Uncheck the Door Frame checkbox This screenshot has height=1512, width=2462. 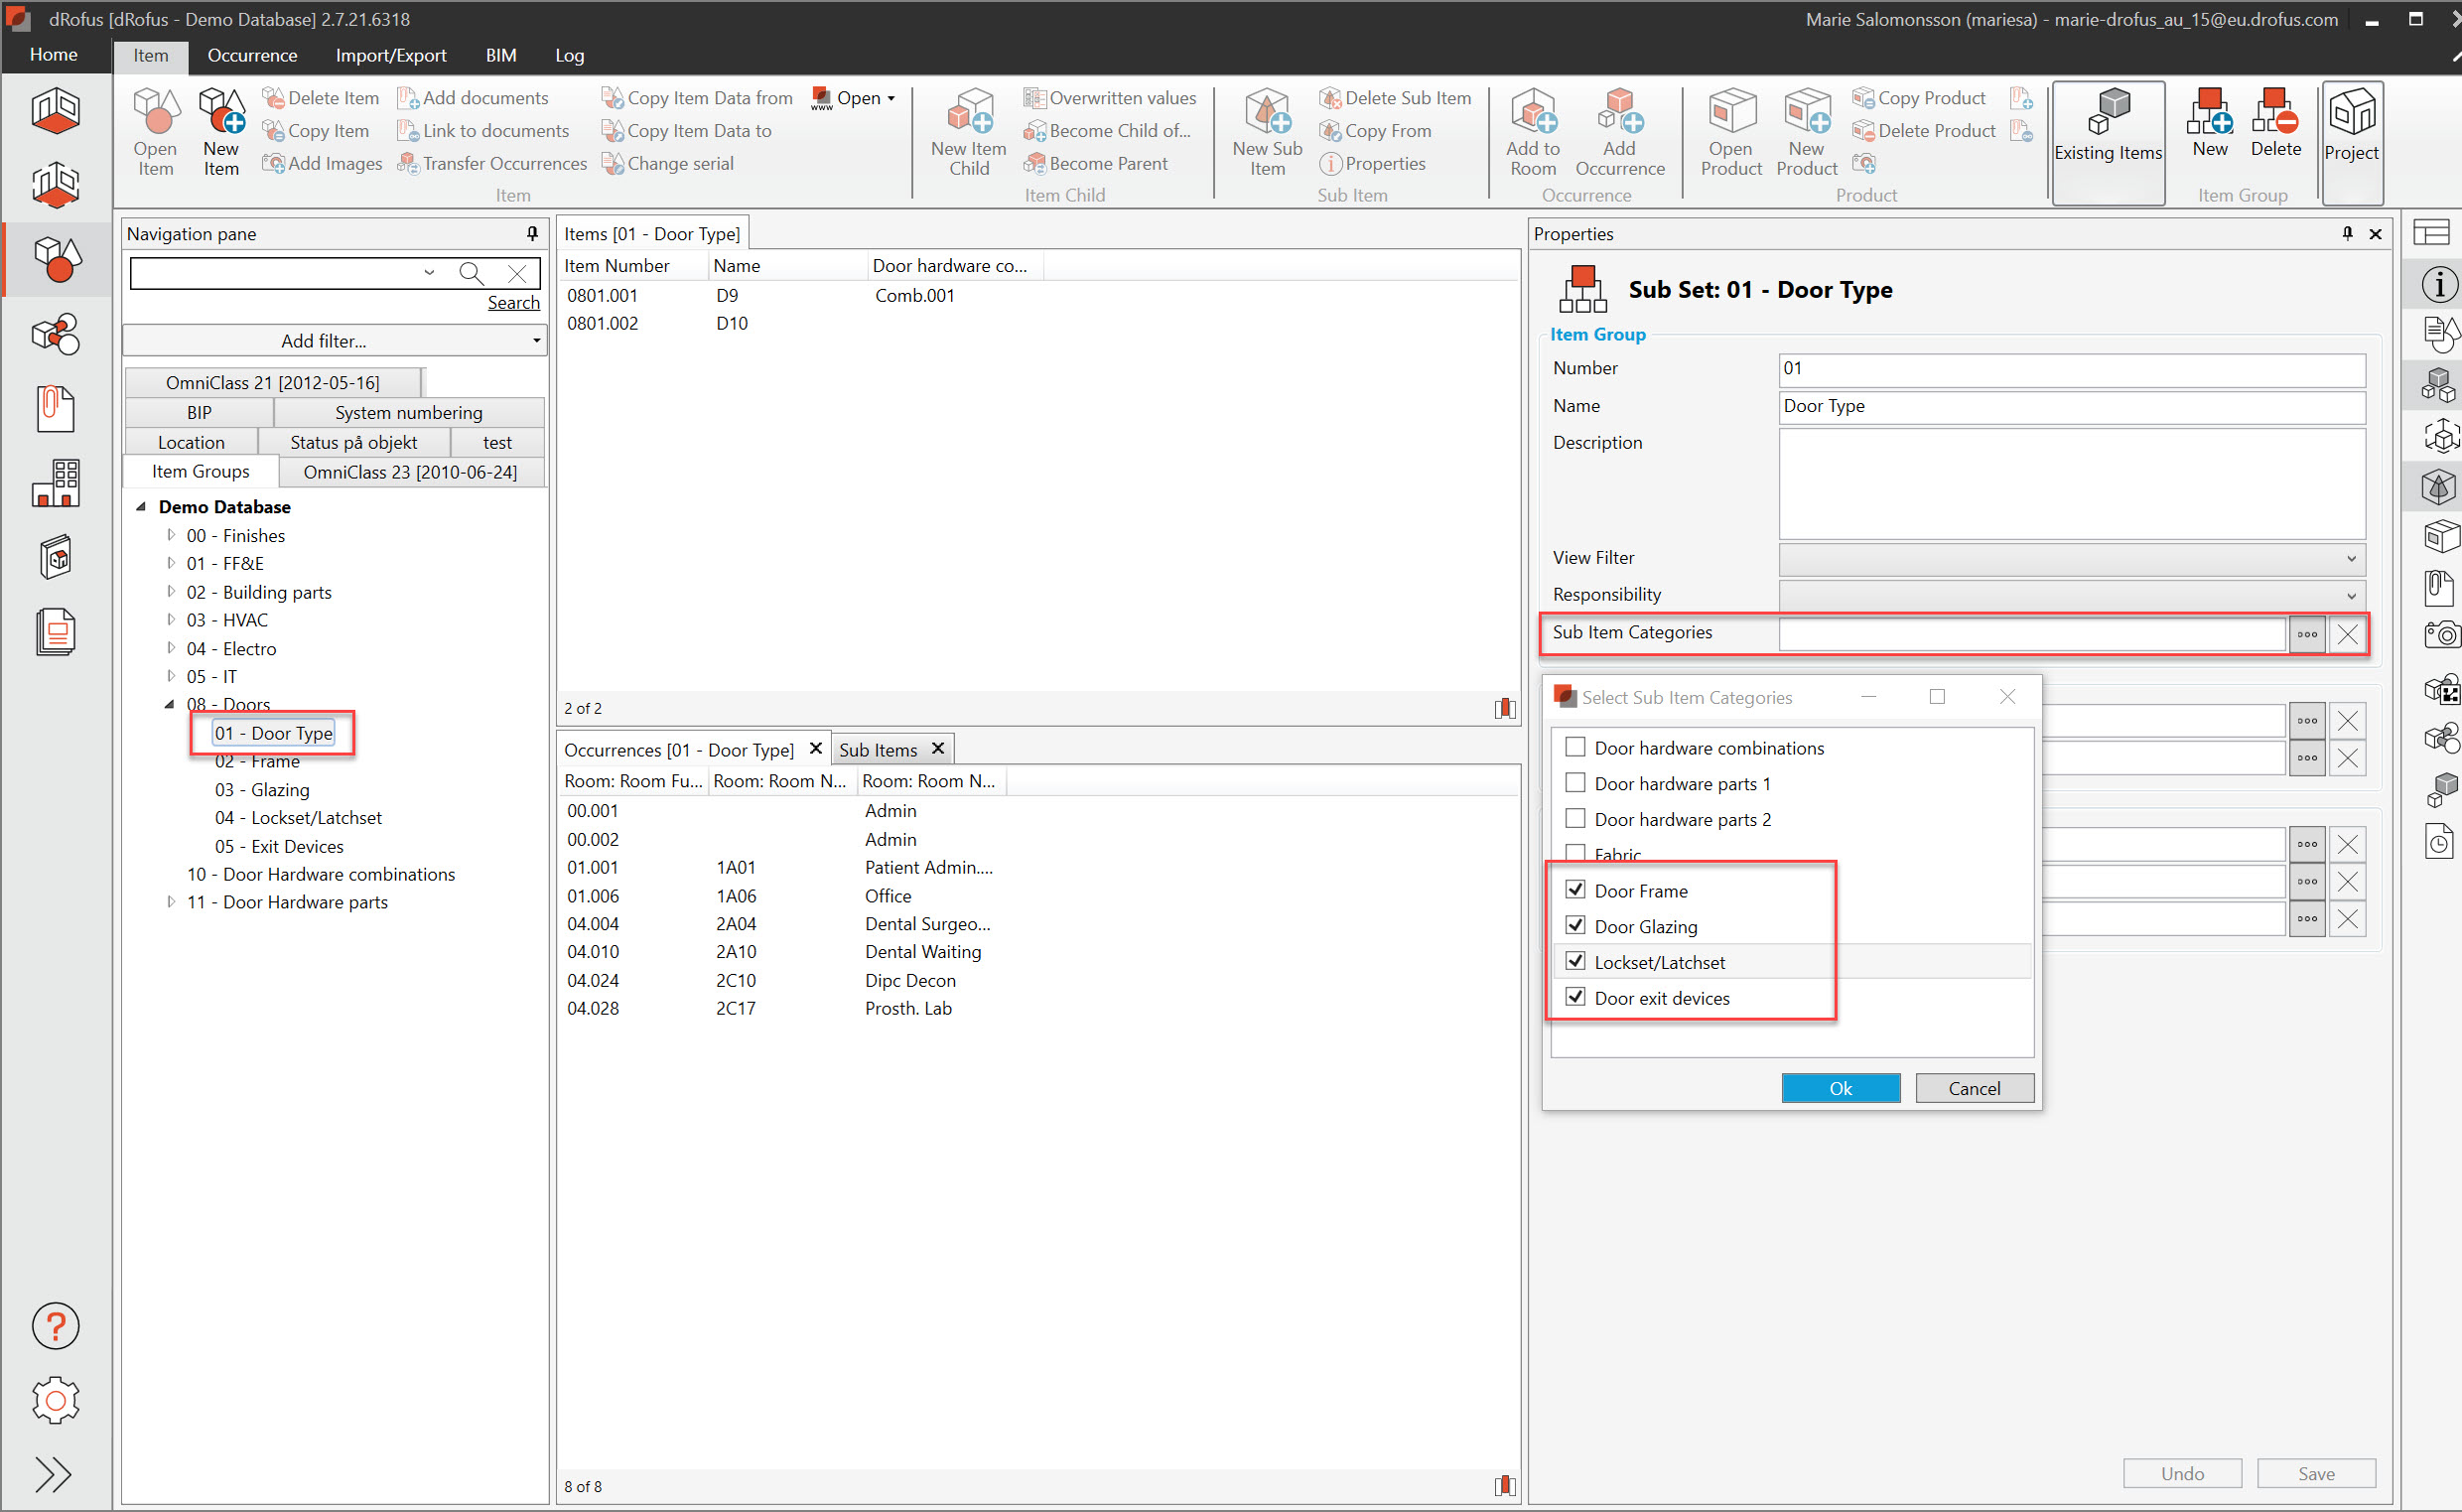coord(1575,890)
